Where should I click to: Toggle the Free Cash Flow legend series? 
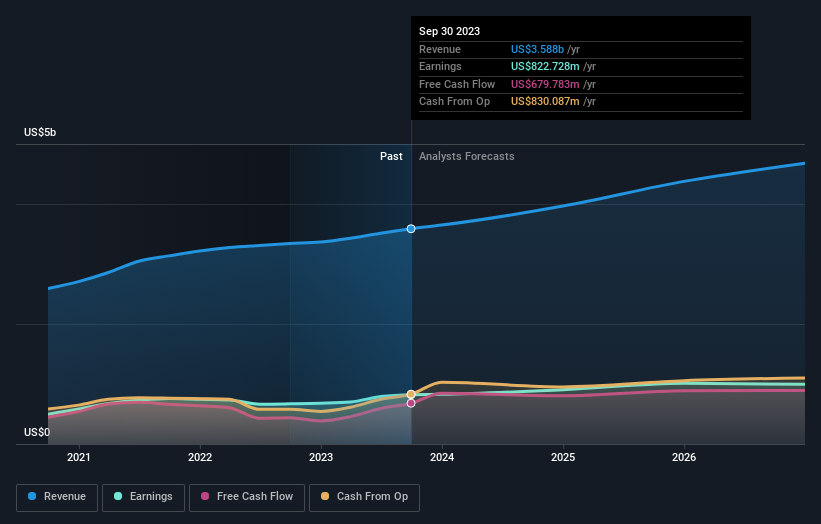pos(247,497)
